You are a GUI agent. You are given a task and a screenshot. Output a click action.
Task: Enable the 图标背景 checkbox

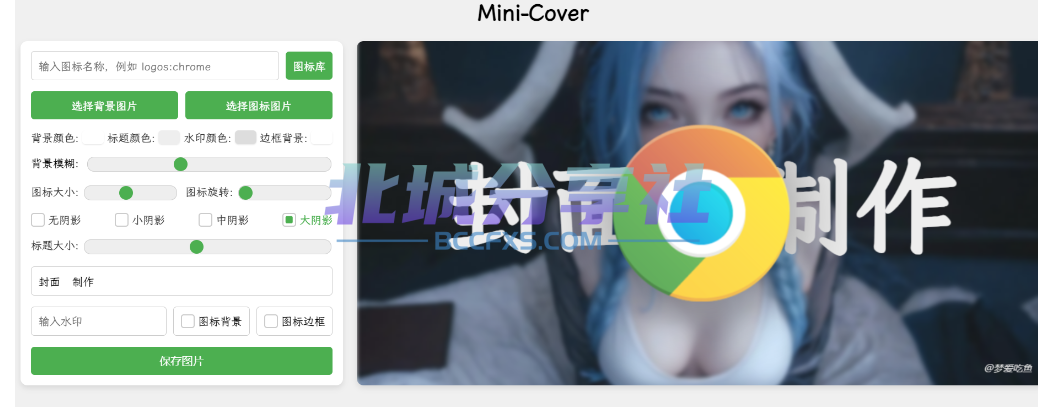[188, 321]
